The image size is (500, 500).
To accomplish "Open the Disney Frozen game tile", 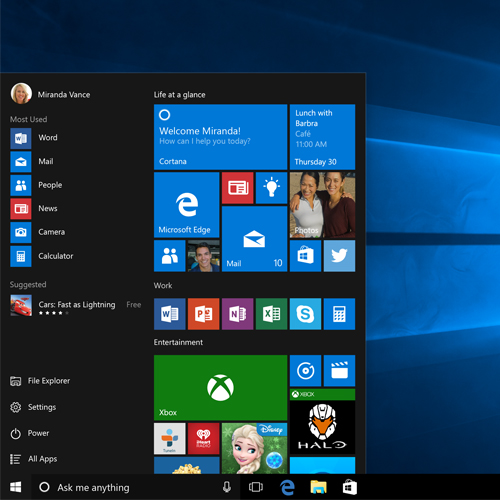I will [x=254, y=448].
